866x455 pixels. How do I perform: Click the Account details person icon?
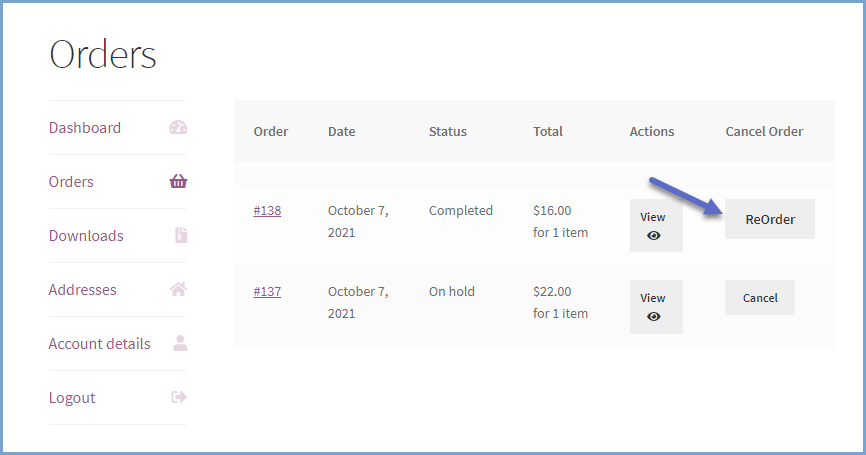180,343
